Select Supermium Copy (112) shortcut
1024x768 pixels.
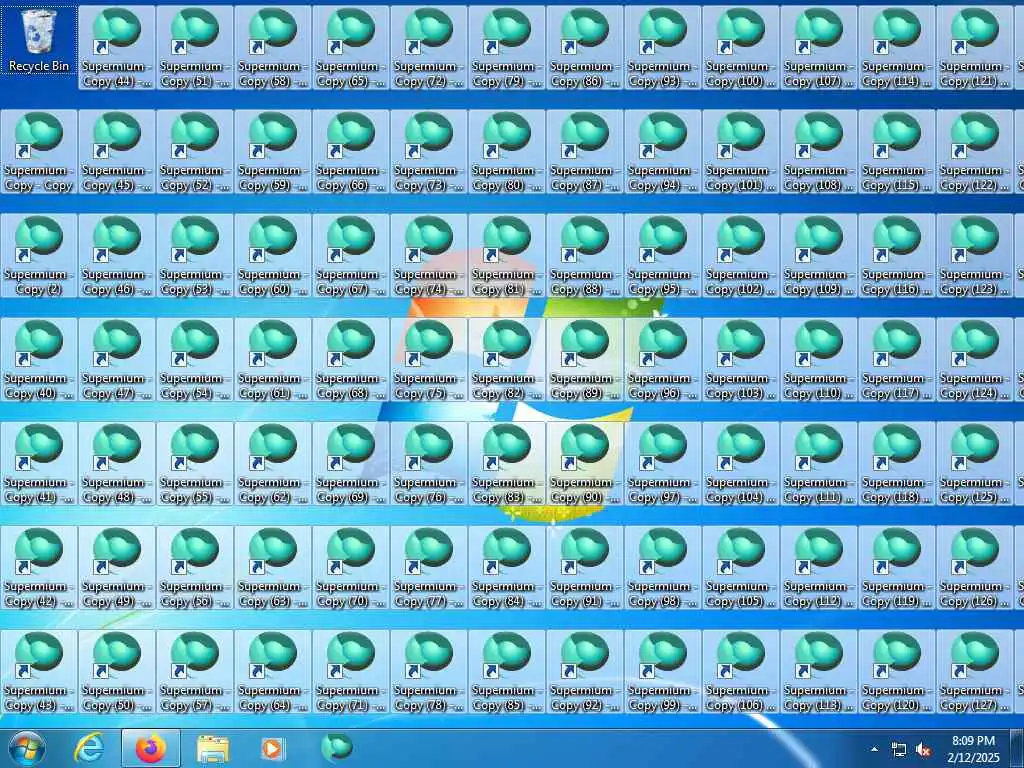coord(819,568)
